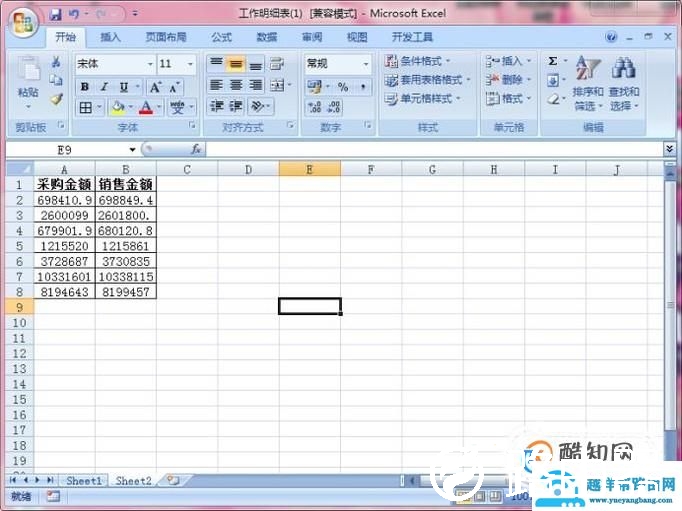Increase font size with large A
The width and height of the screenshot is (682, 511).
pos(155,87)
